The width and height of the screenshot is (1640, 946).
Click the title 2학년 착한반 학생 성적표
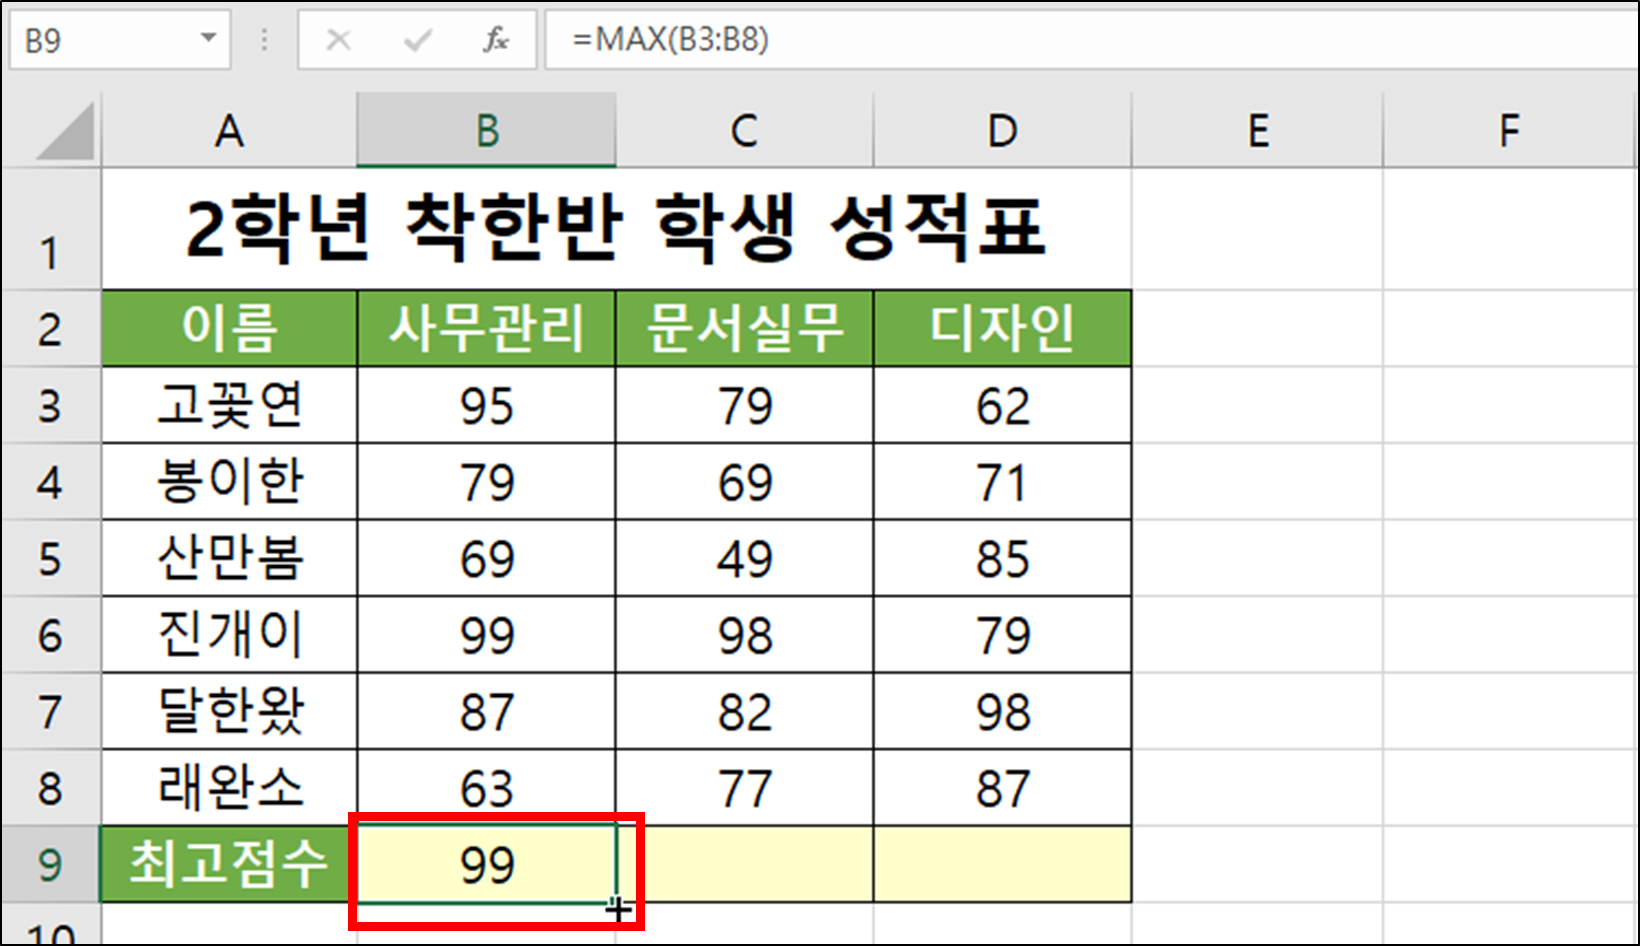point(615,227)
